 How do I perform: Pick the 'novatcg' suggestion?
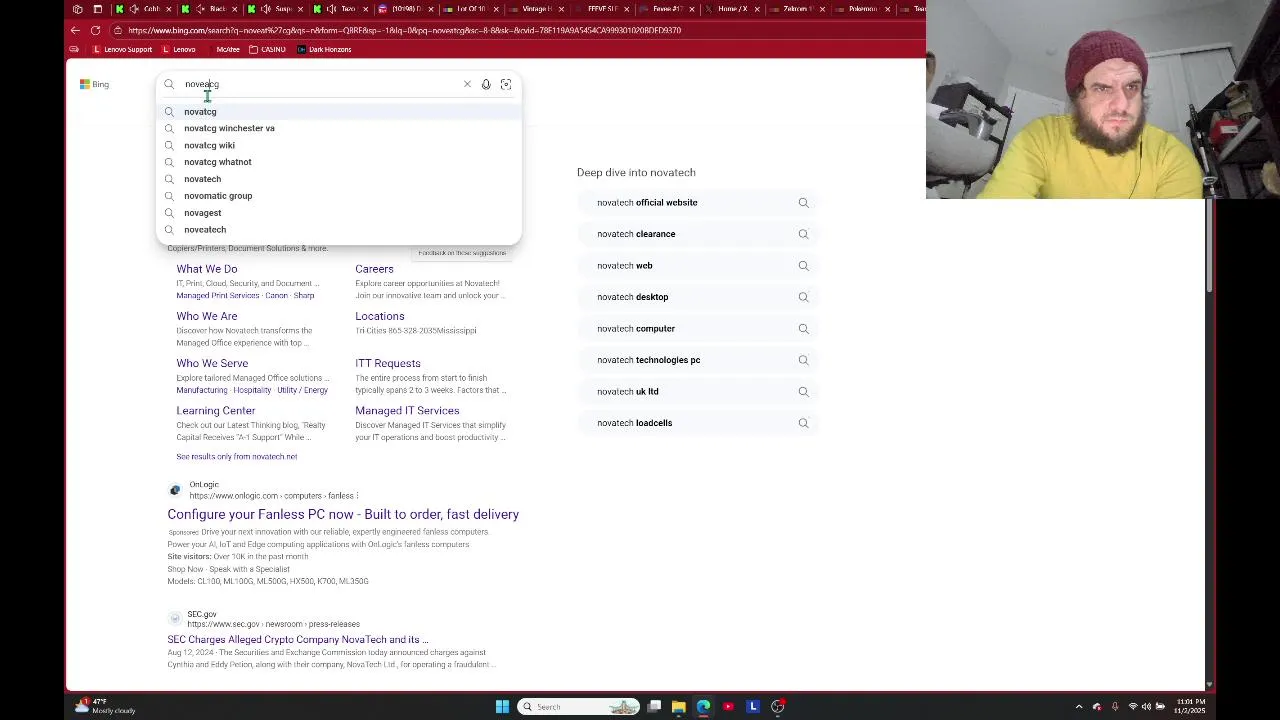point(339,111)
